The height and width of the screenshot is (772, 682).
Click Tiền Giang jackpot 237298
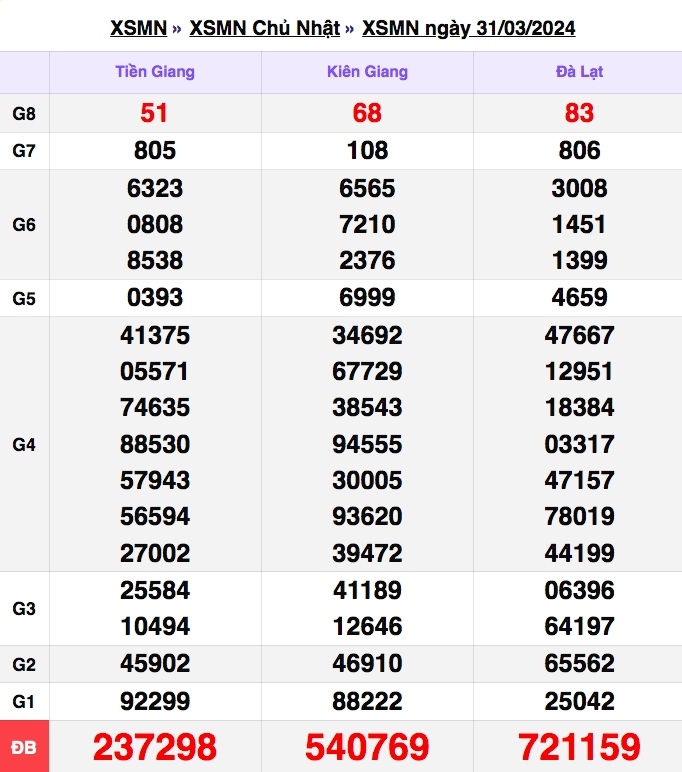[x=155, y=747]
